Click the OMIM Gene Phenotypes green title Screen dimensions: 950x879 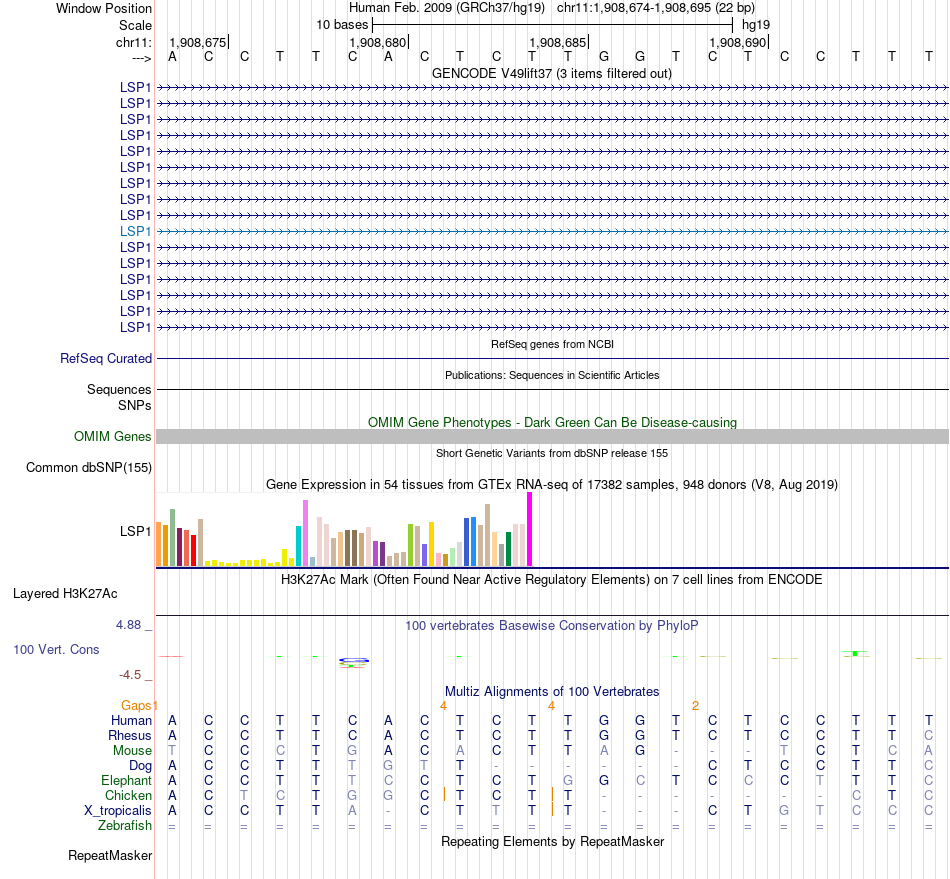552,422
